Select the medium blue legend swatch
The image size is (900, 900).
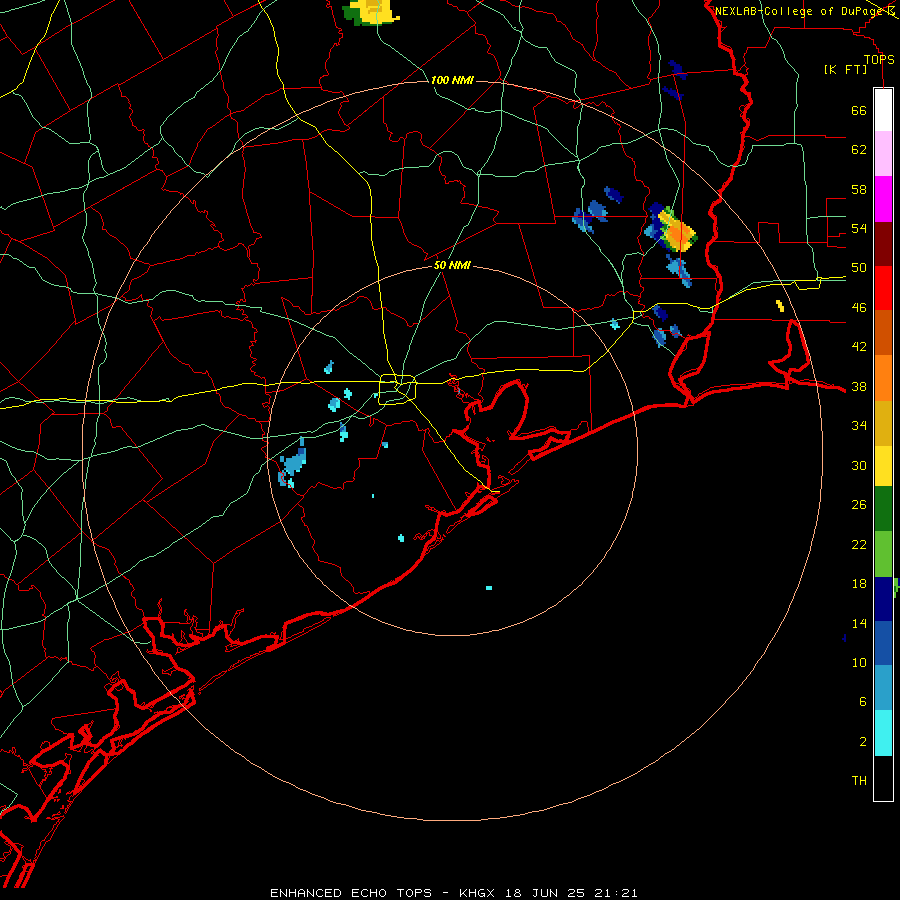(883, 643)
